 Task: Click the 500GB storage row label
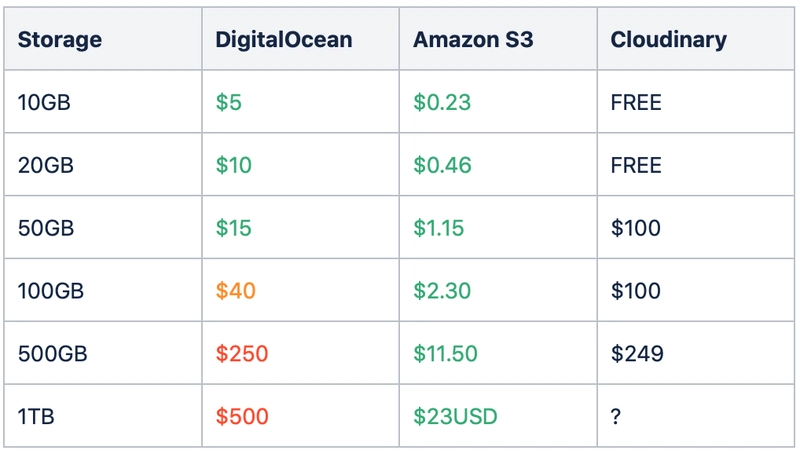point(52,354)
